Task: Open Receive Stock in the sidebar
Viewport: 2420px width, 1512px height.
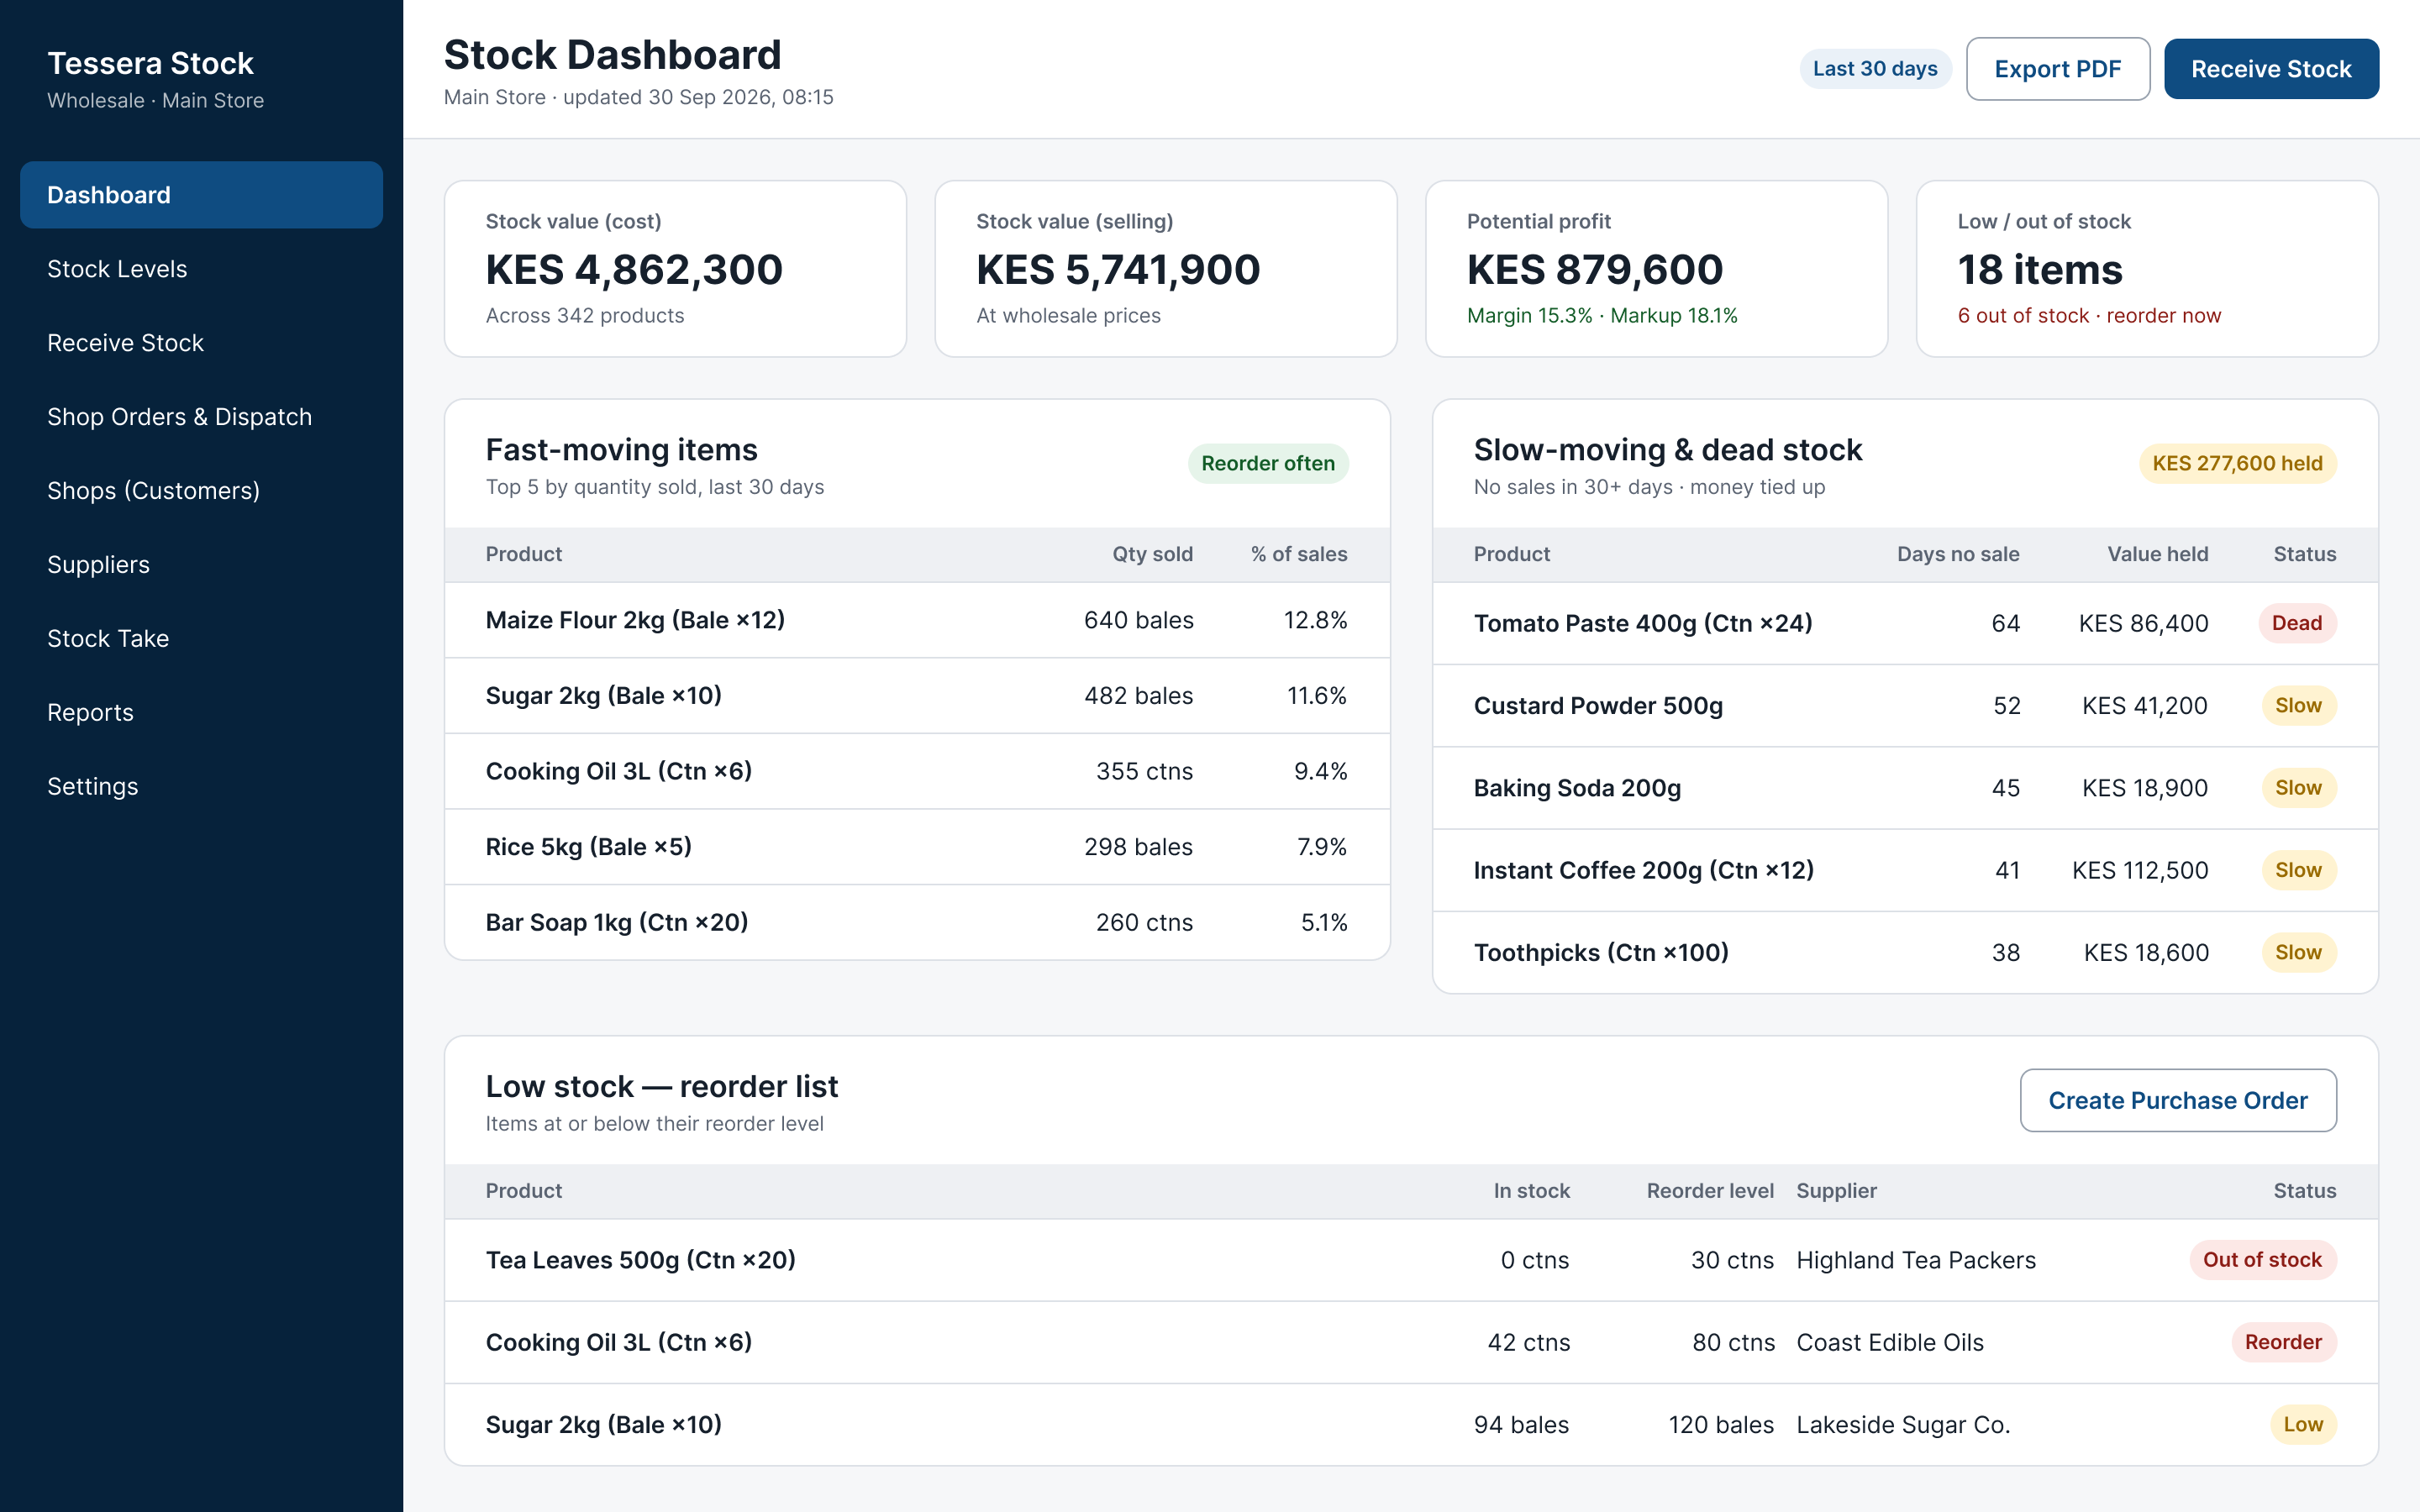Action: point(201,343)
